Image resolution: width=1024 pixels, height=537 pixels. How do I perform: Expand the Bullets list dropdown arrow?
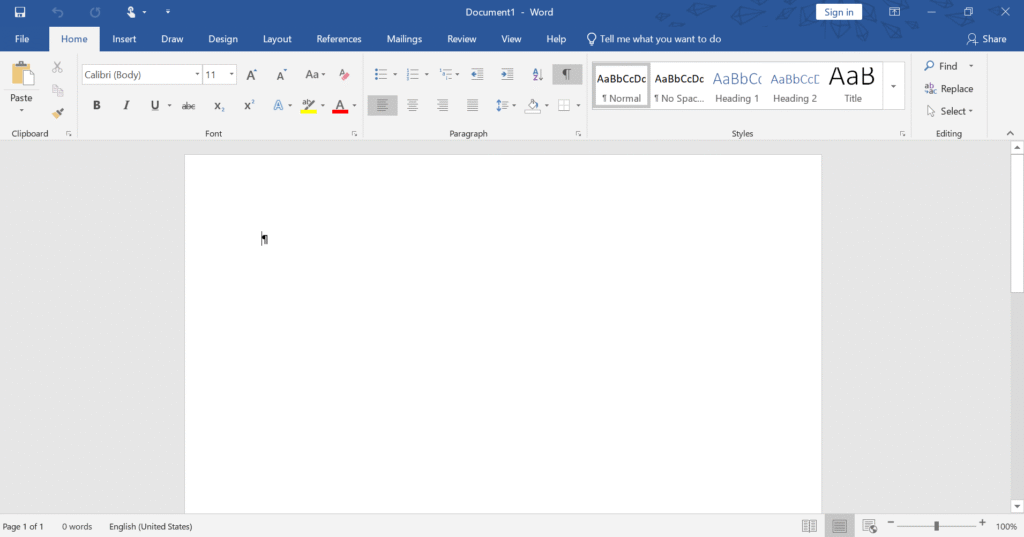(395, 74)
